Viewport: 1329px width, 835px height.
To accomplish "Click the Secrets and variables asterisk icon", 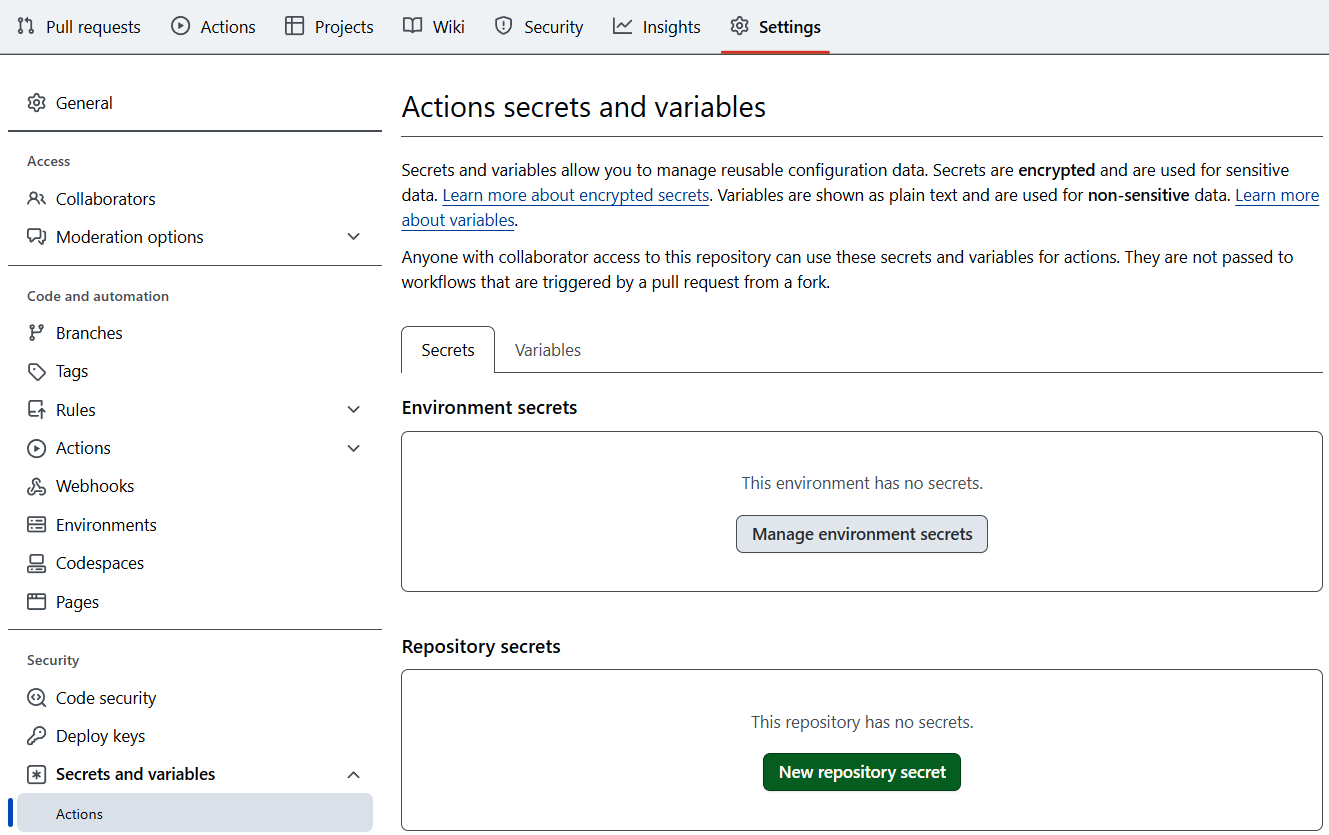I will (37, 774).
